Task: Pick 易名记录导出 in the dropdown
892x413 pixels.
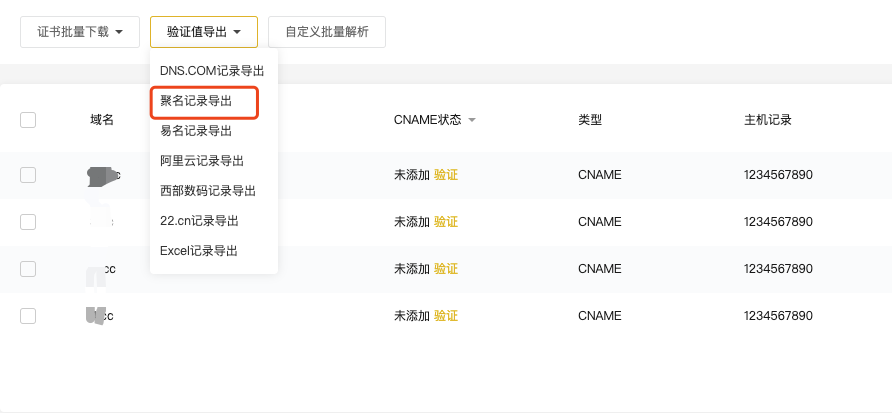Action: (x=196, y=131)
